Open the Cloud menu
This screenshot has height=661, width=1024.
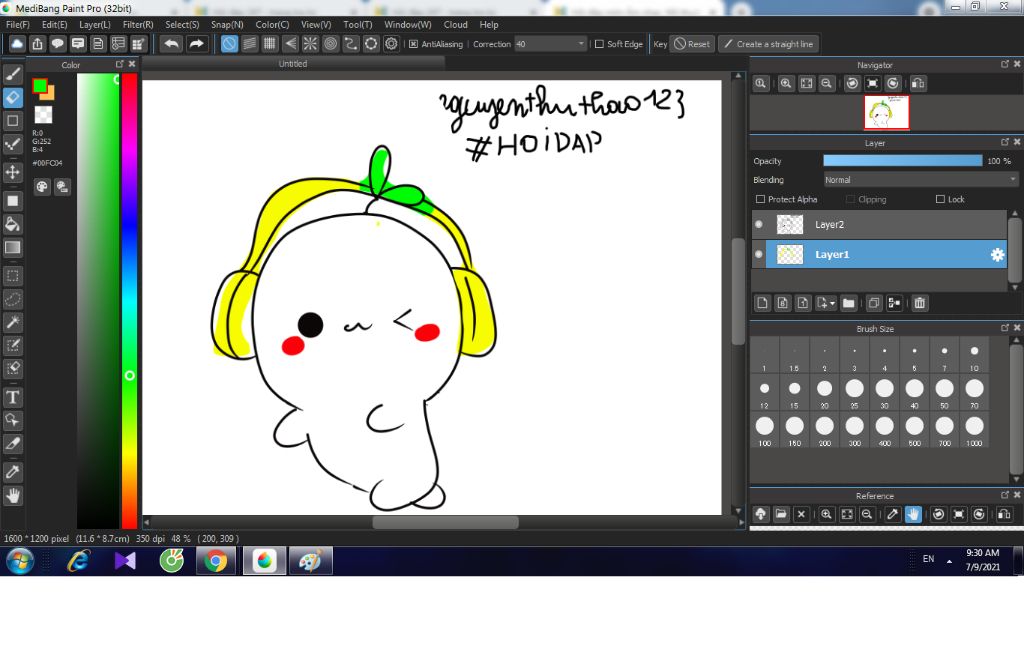pyautogui.click(x=455, y=24)
